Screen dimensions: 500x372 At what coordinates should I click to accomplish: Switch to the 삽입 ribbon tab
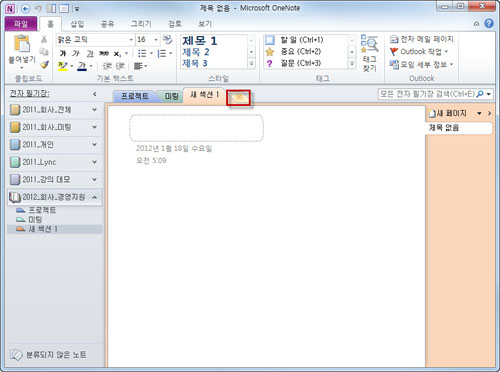click(77, 24)
